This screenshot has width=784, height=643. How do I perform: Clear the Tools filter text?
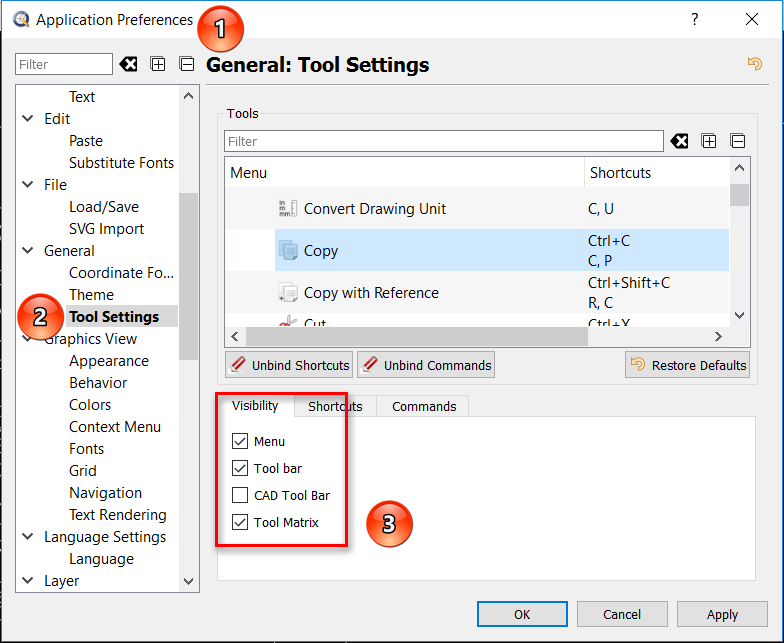click(x=680, y=141)
